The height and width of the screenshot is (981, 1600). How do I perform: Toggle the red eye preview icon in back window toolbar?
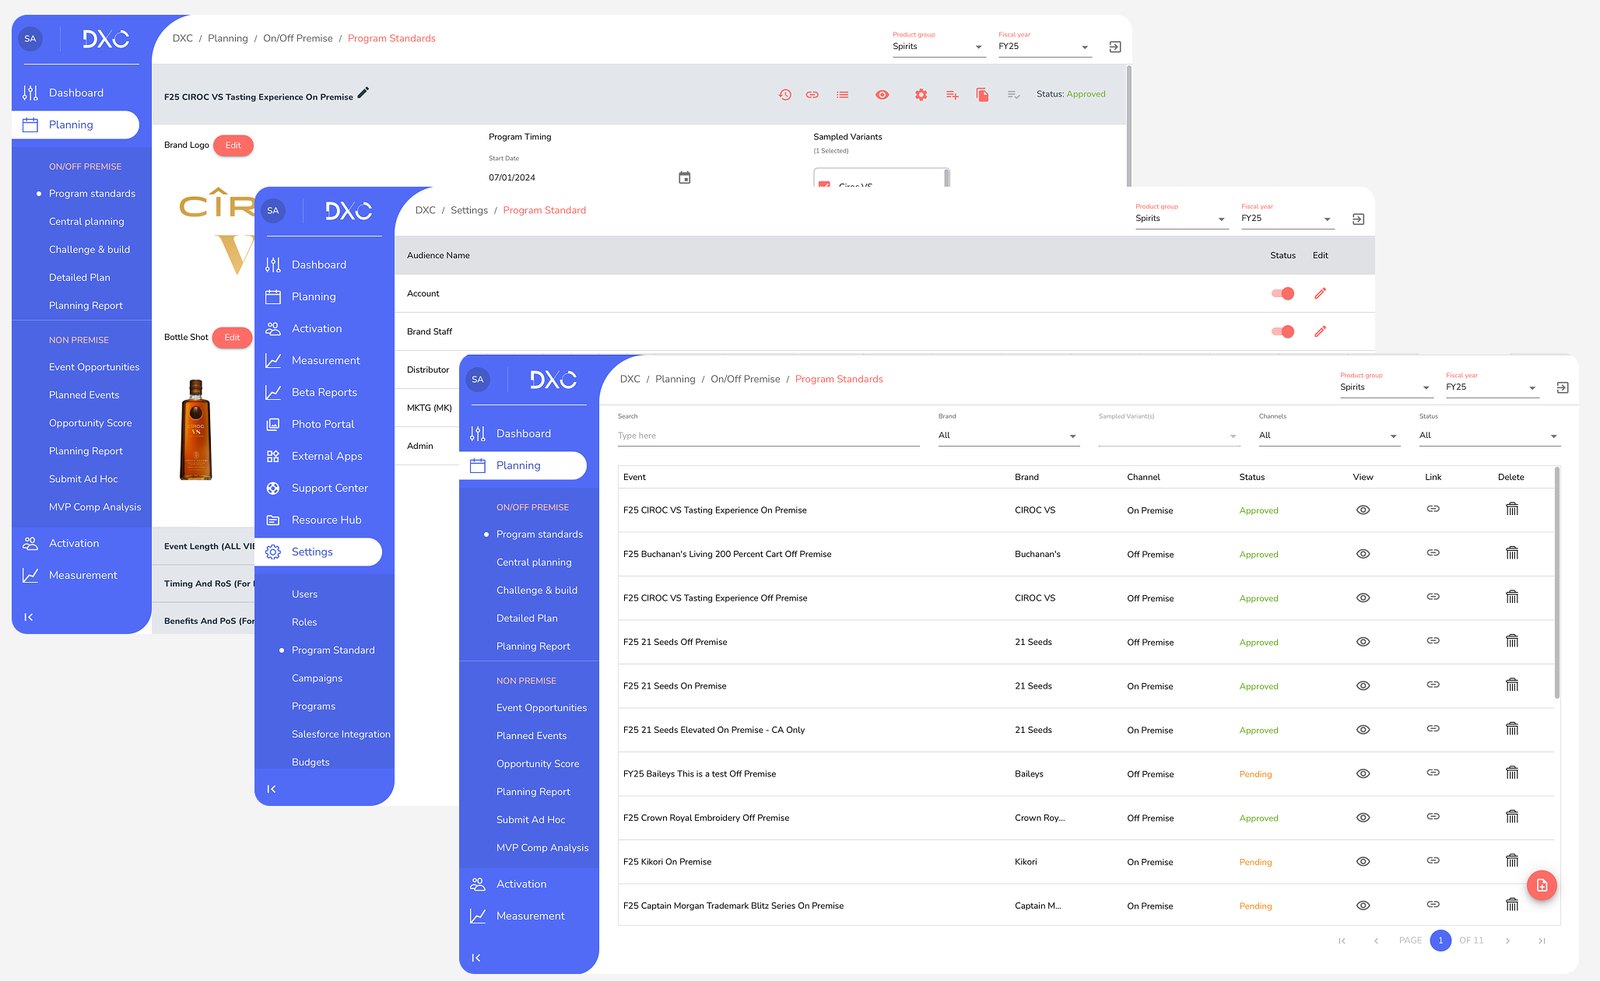click(882, 95)
